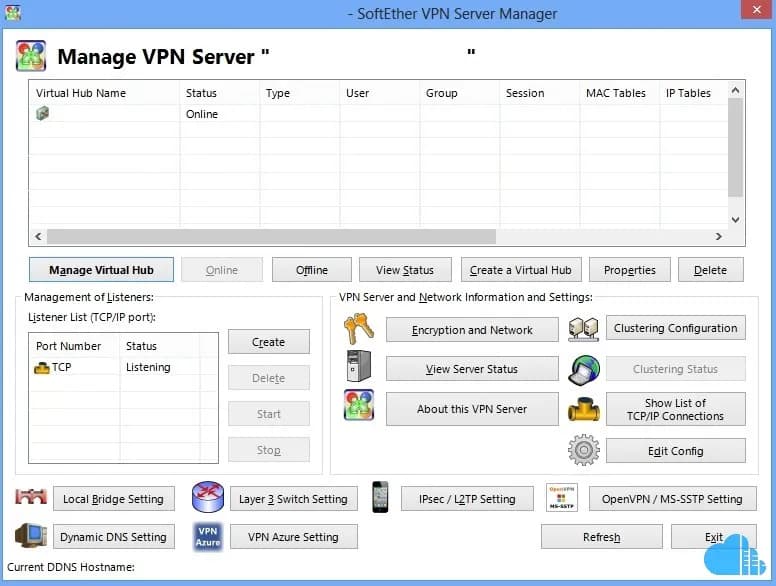Click the Clustering Status button
The width and height of the screenshot is (776, 586).
click(x=676, y=369)
